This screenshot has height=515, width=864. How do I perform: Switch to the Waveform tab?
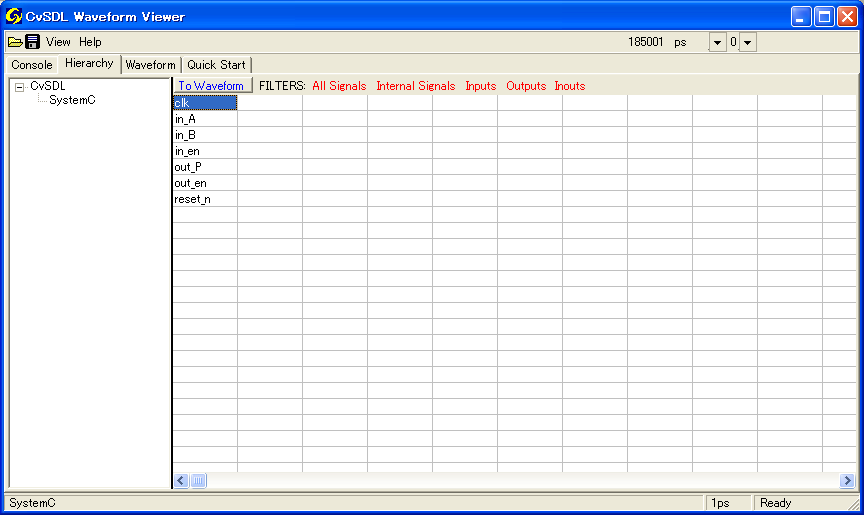tap(150, 65)
